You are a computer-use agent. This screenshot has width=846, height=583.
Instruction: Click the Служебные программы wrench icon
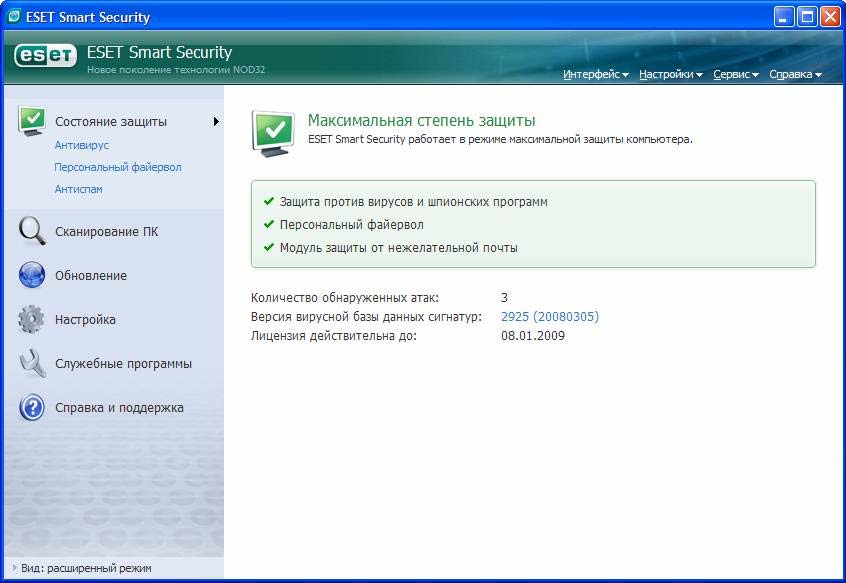click(x=32, y=363)
